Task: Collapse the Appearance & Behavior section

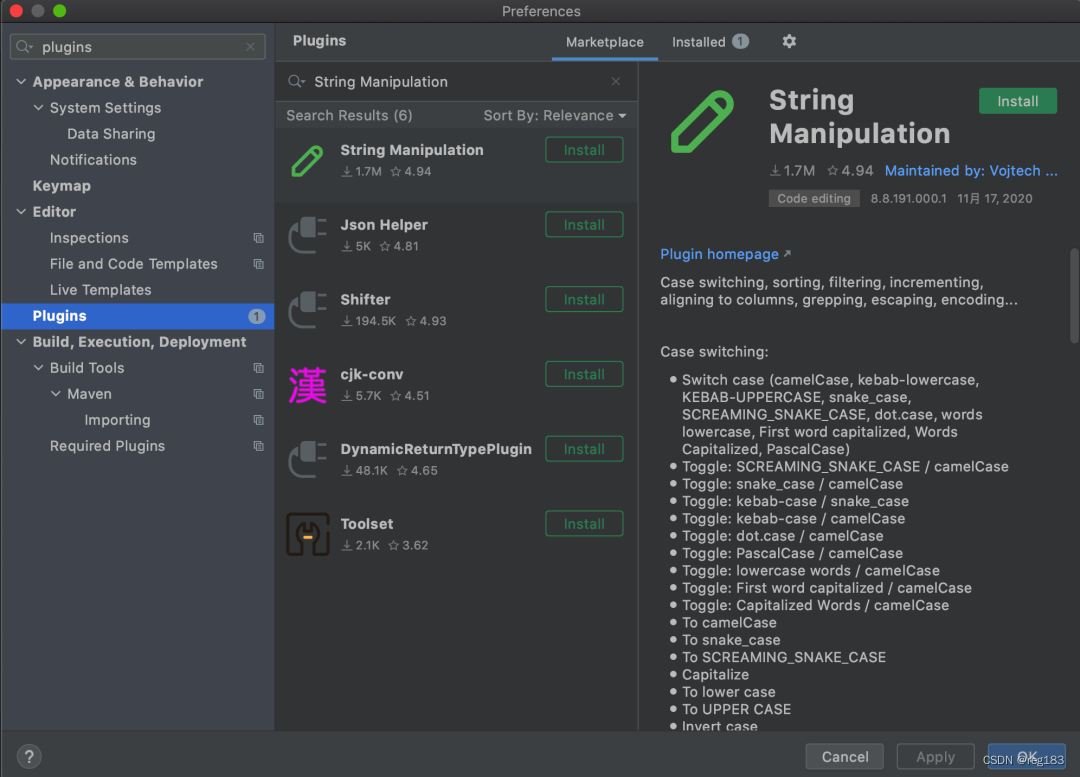Action: tap(21, 82)
